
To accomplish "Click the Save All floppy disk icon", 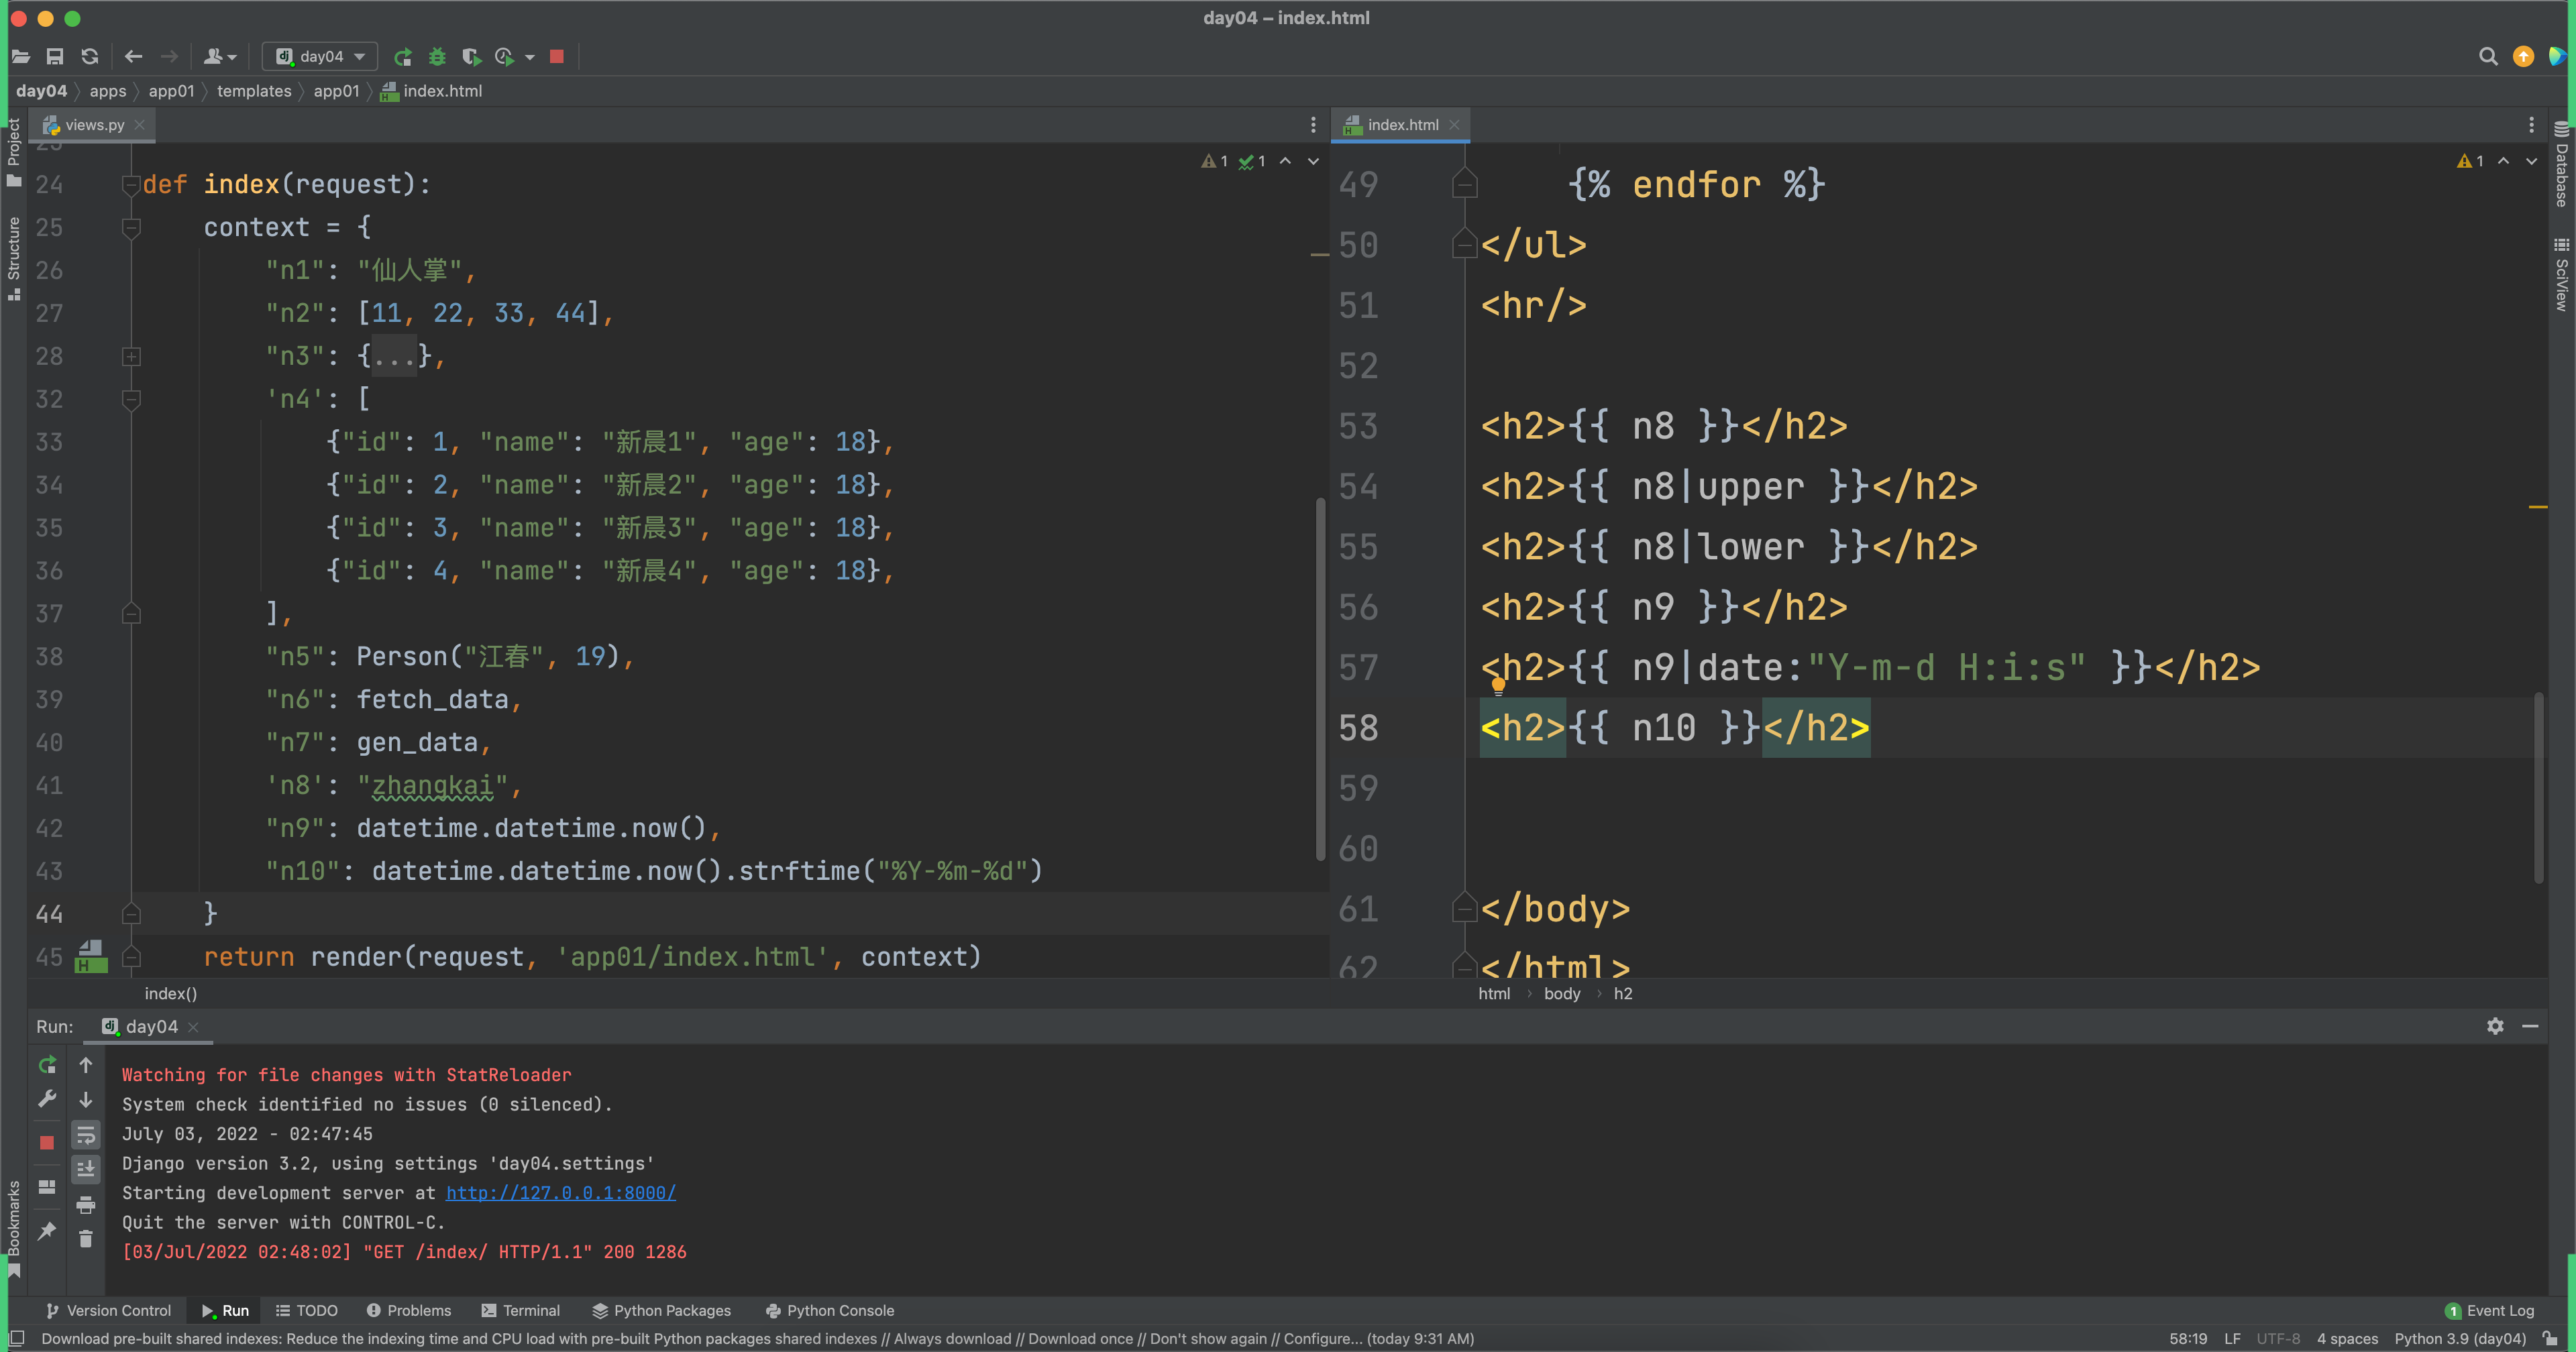I will [x=55, y=57].
